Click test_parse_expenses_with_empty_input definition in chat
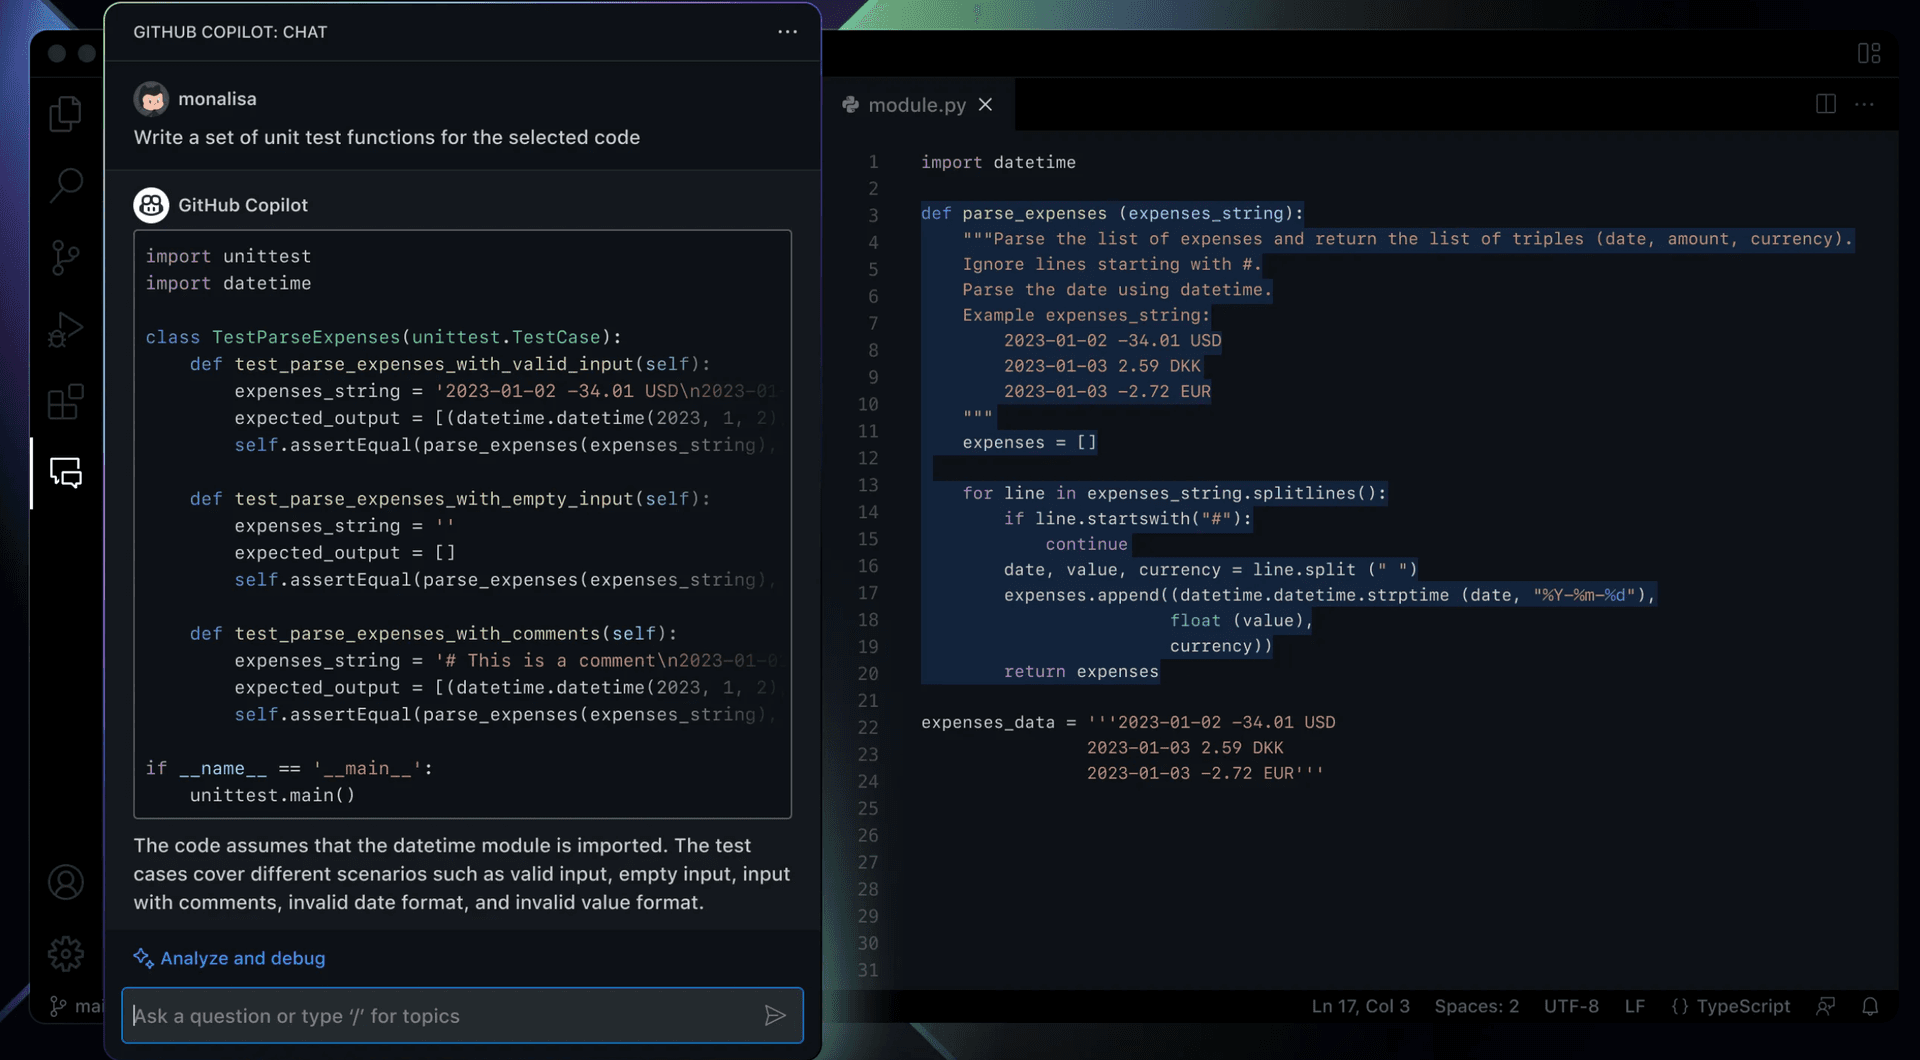Image resolution: width=1920 pixels, height=1060 pixels. pyautogui.click(x=450, y=499)
